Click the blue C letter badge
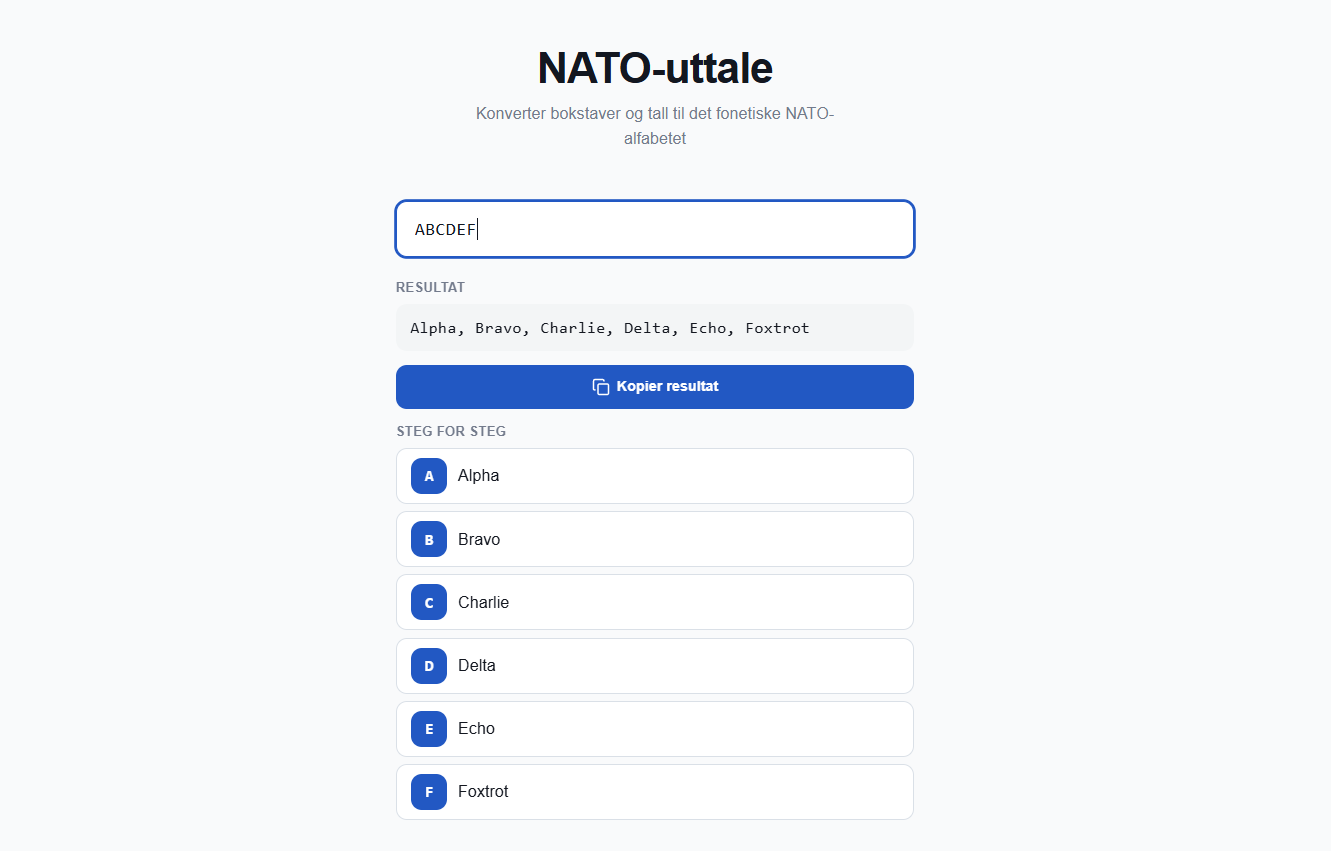1331x851 pixels. coord(429,602)
